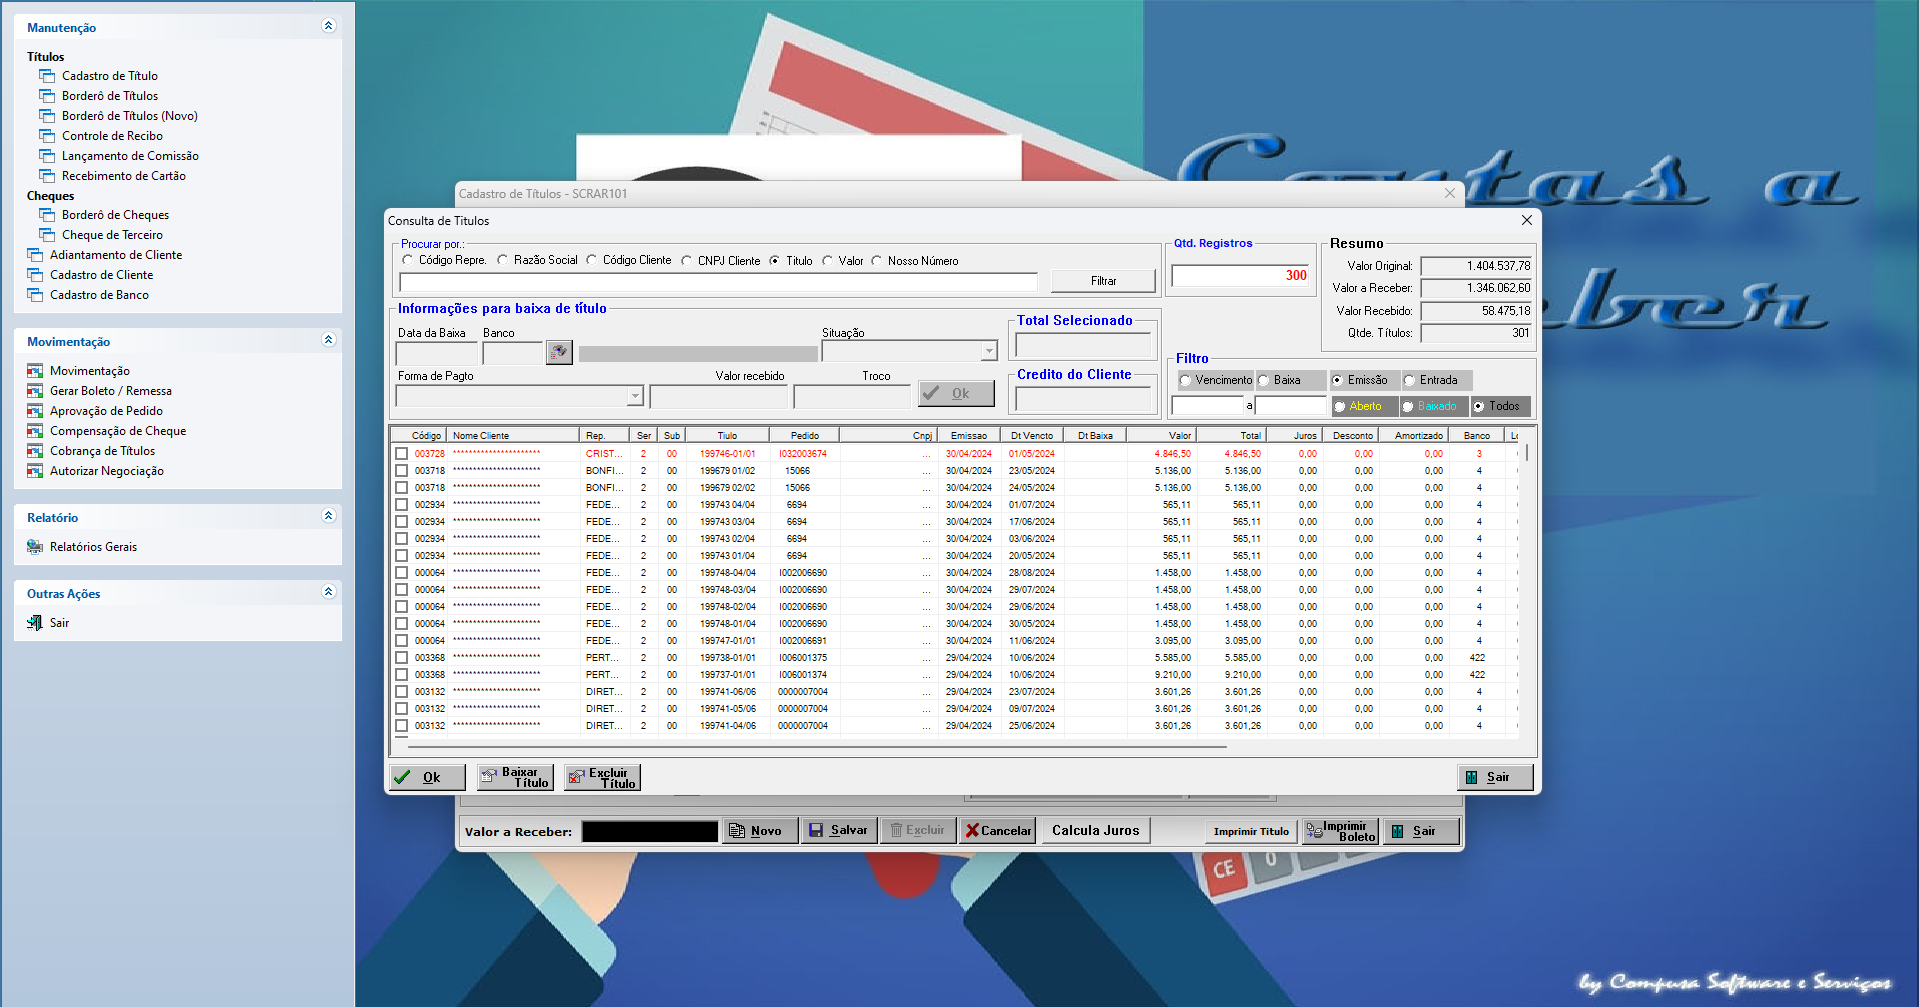Open Borderô de Títulos menu entry

[110, 96]
